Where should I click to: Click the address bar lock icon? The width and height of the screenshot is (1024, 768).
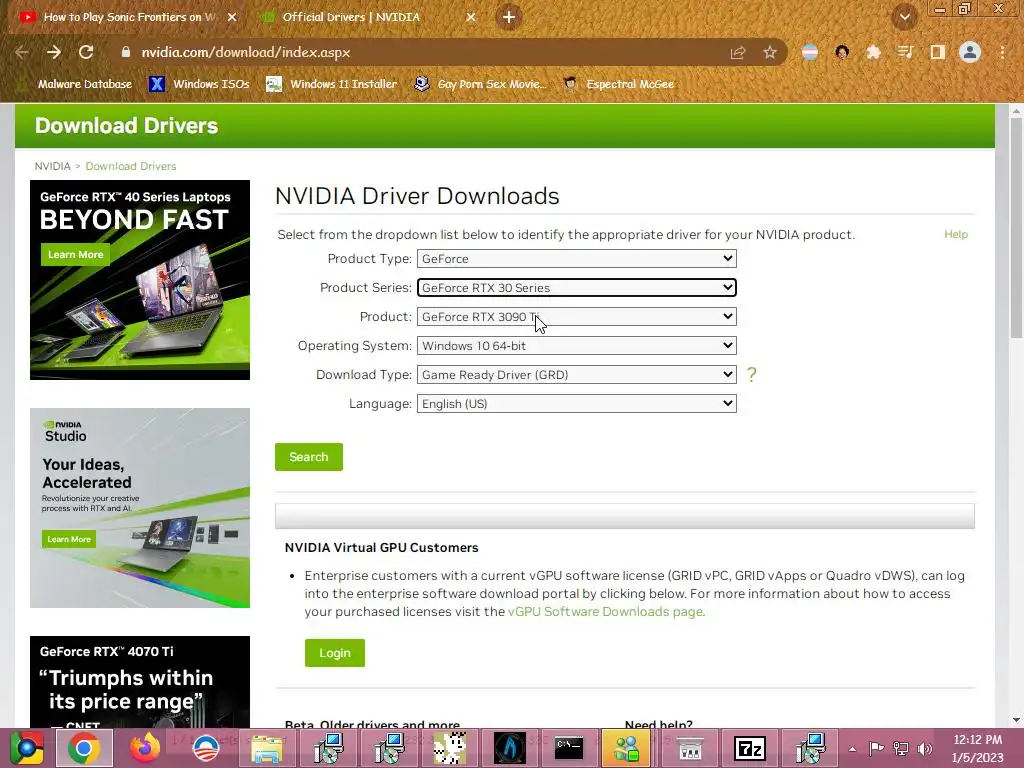(125, 52)
